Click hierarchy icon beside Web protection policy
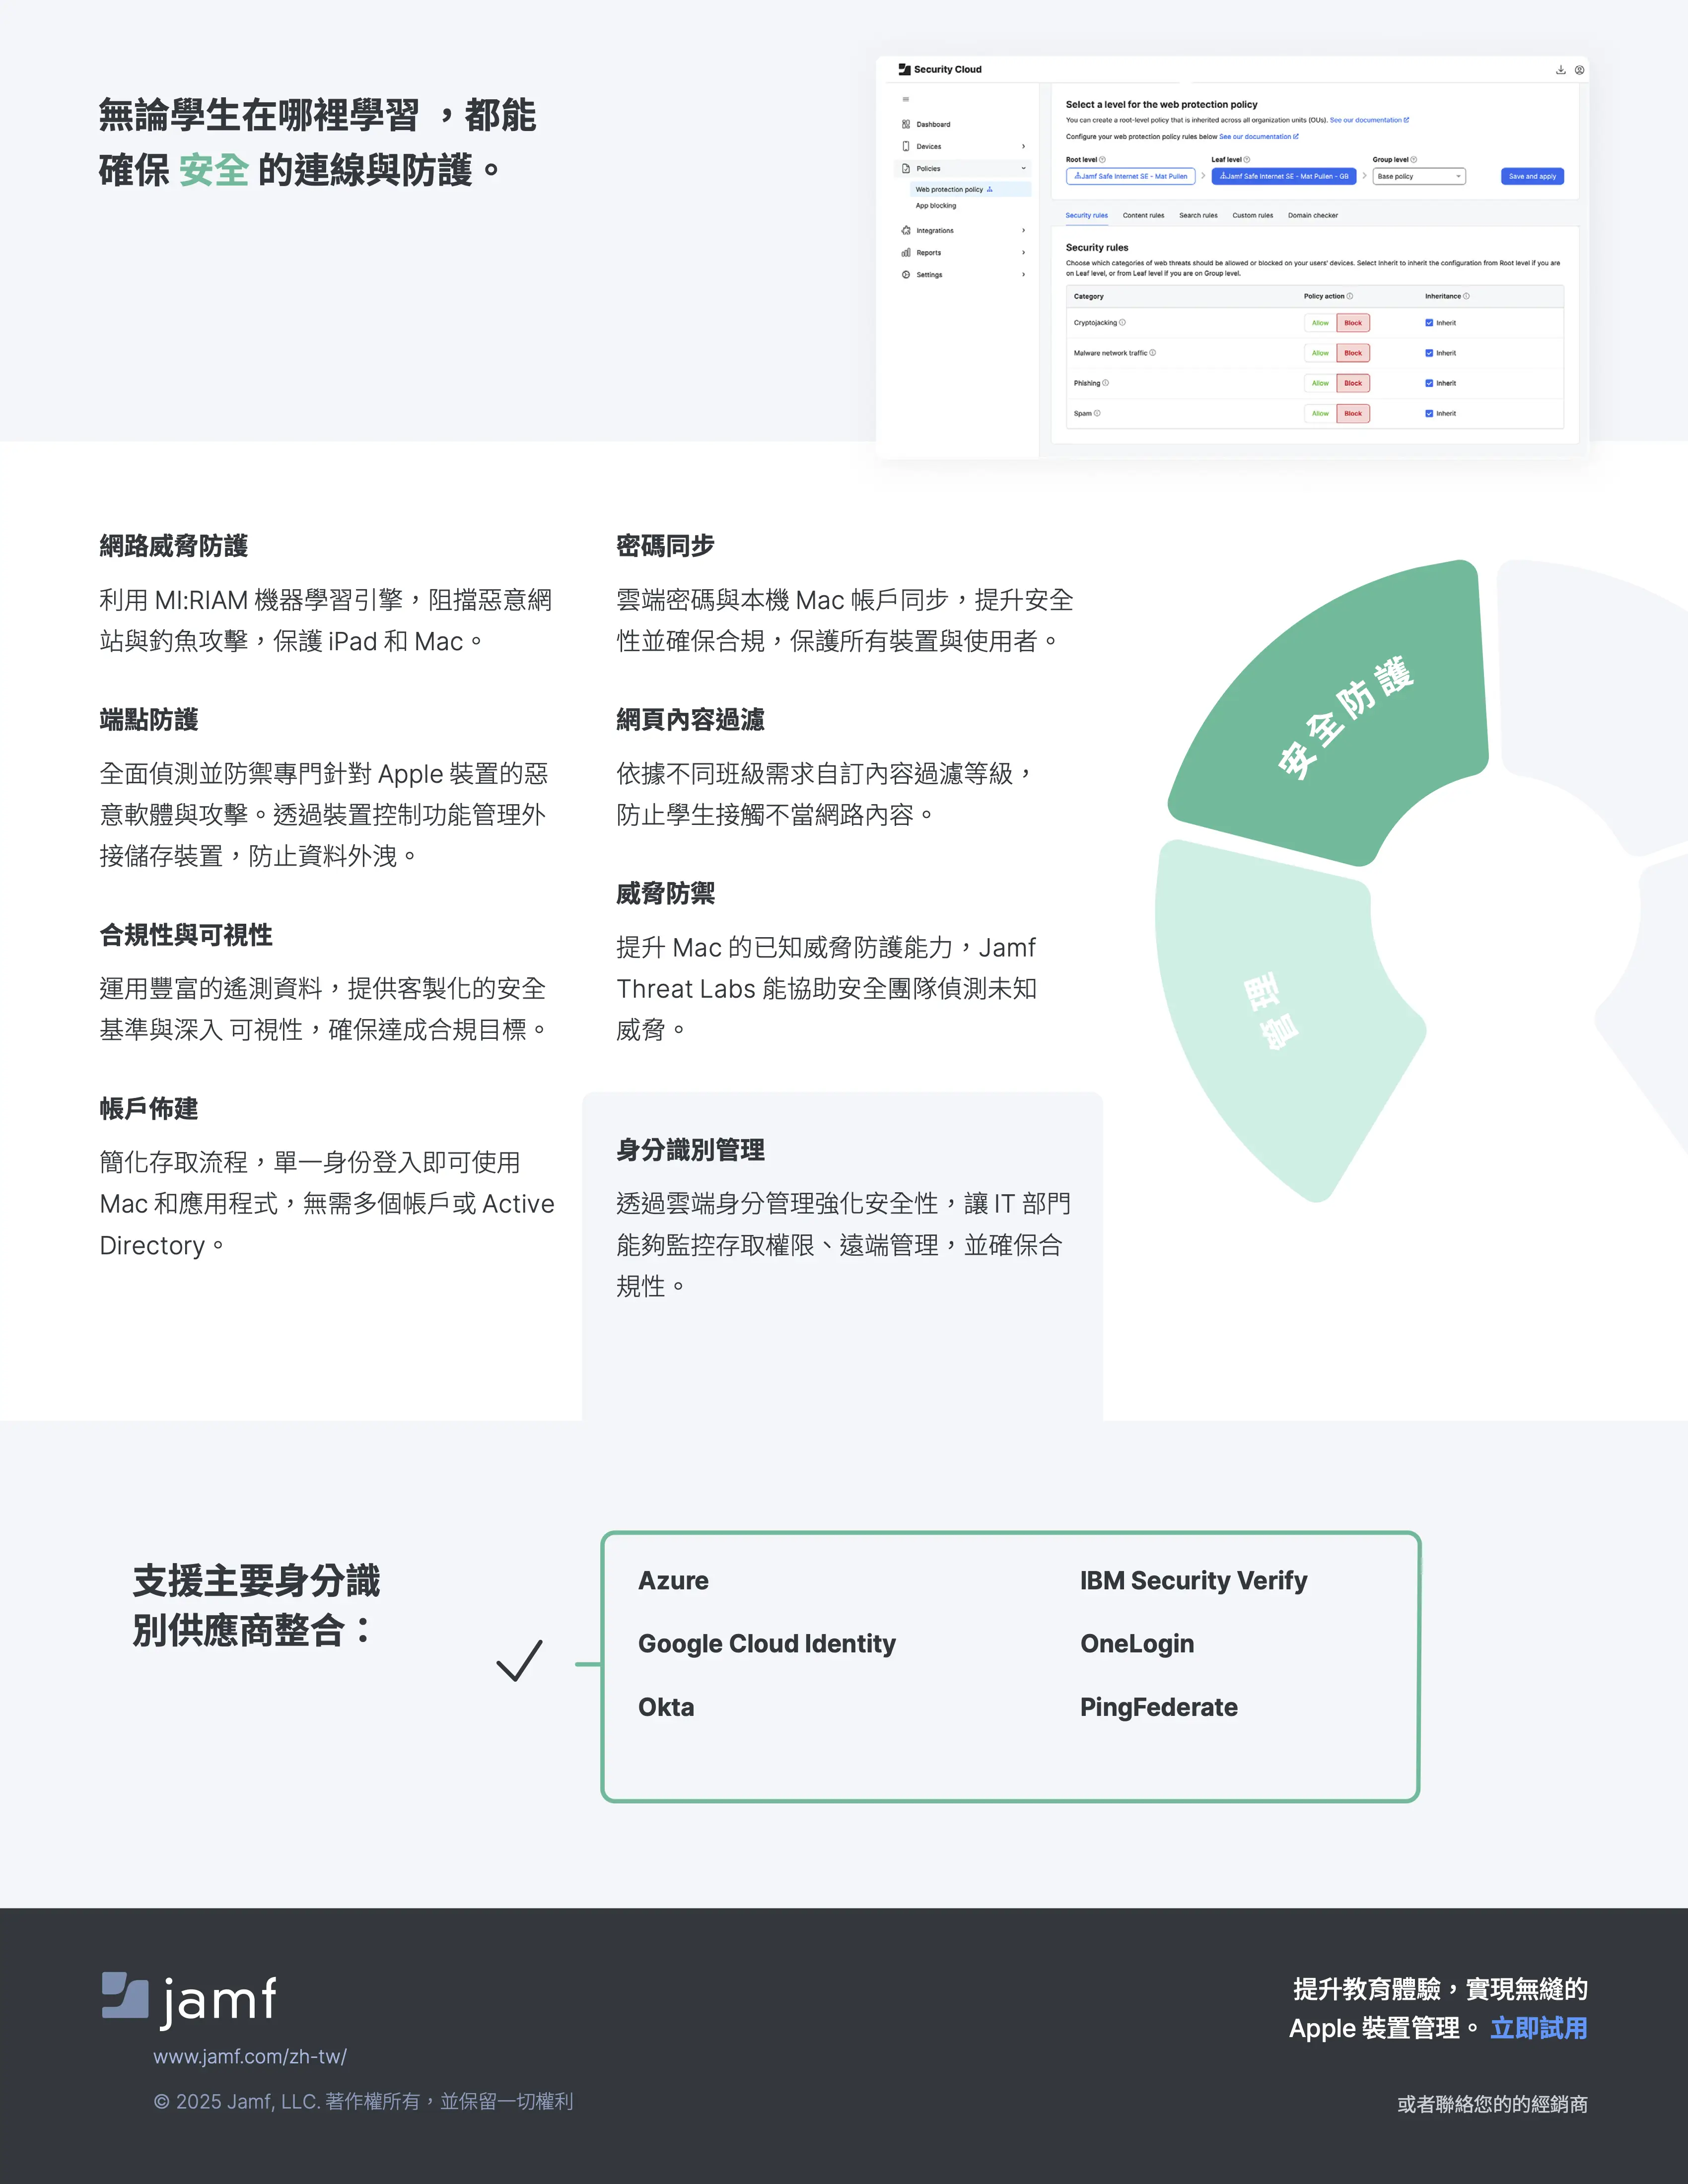 click(990, 189)
